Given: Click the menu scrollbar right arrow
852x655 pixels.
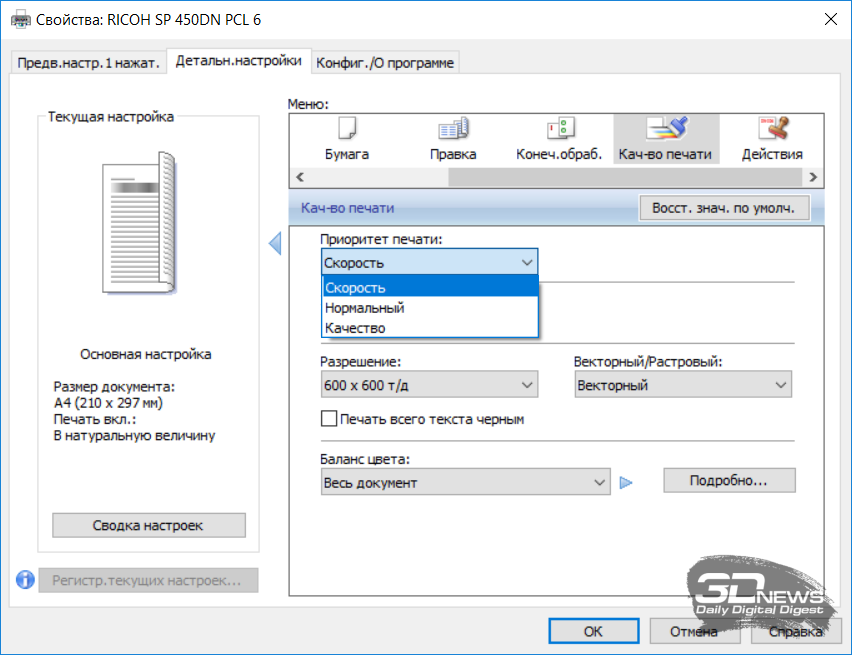Looking at the screenshot, I should coord(813,177).
